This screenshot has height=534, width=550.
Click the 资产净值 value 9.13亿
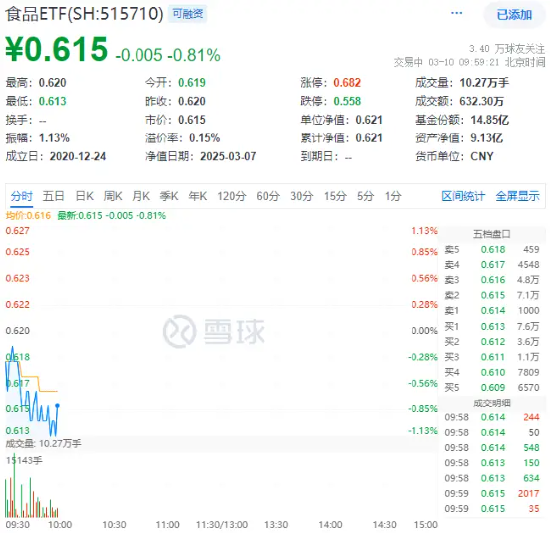(487, 138)
